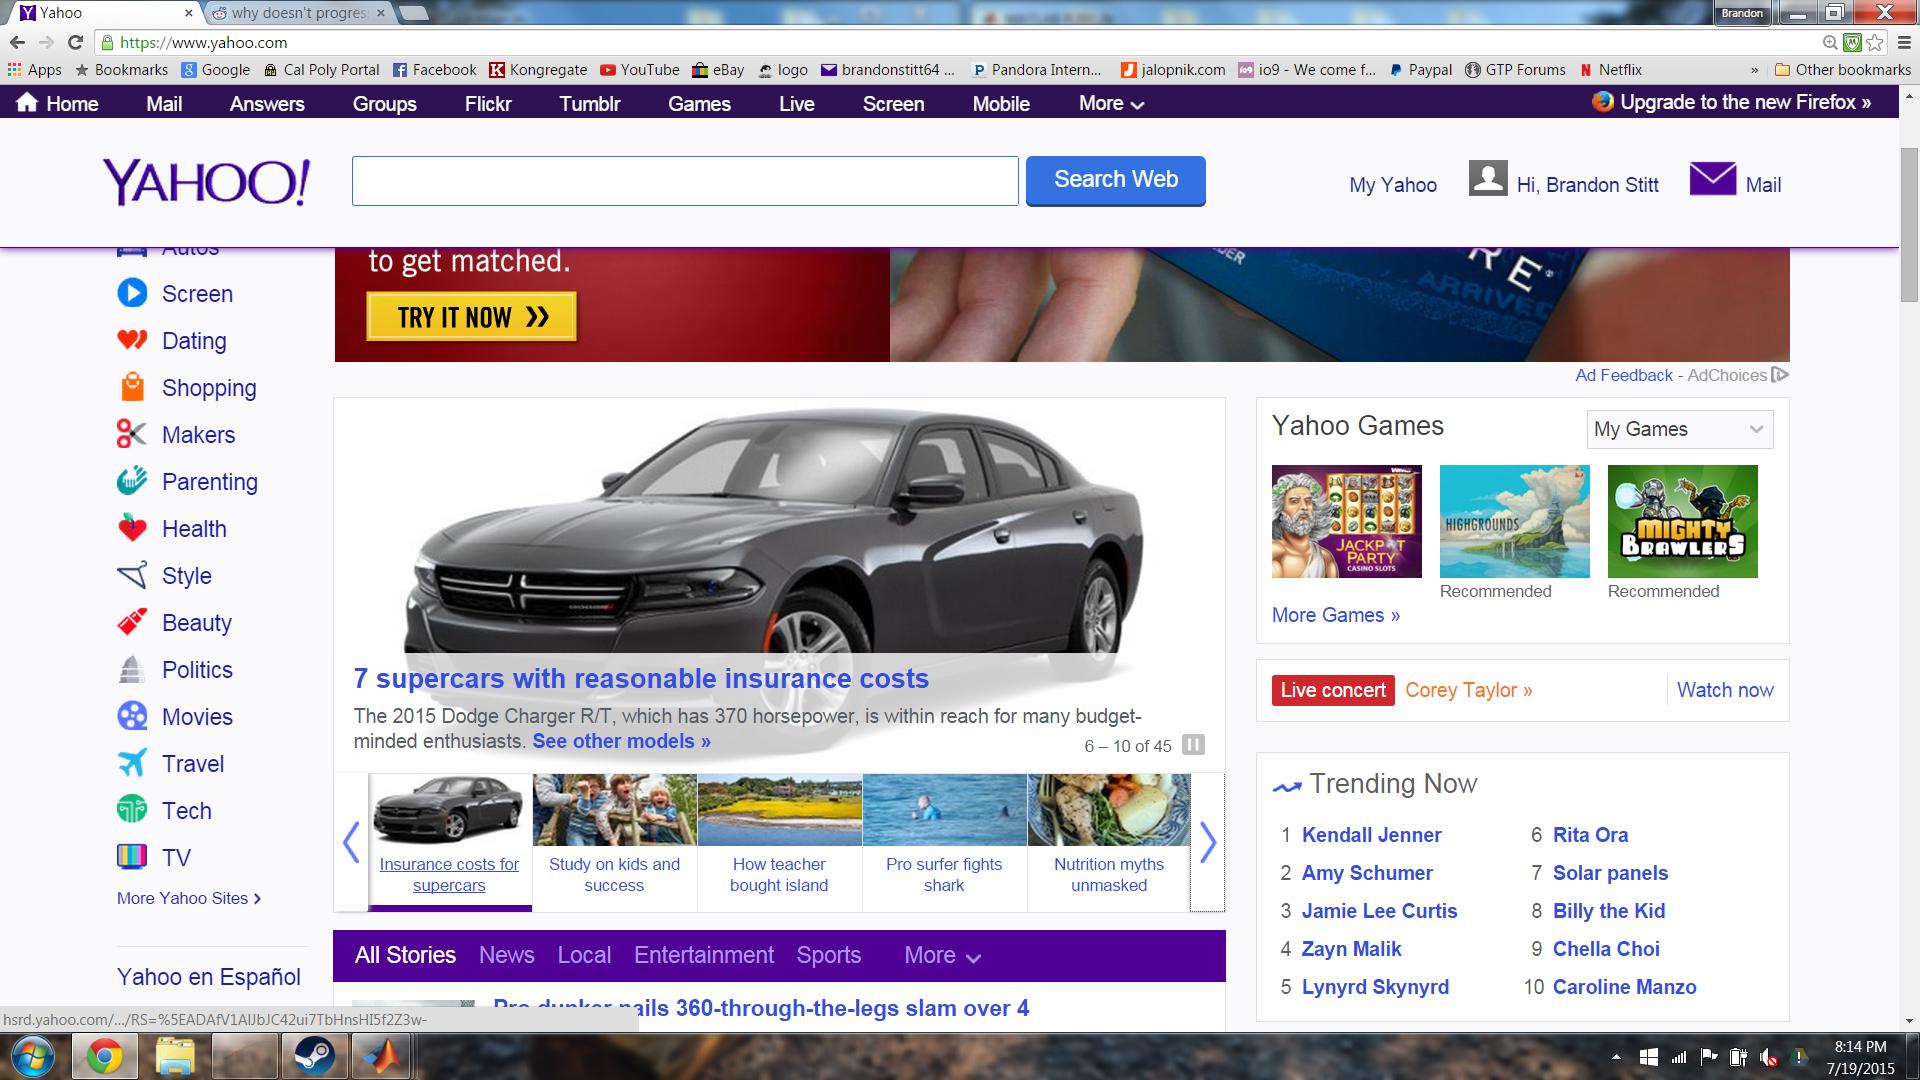Click the Health apple-heart icon
The height and width of the screenshot is (1080, 1920).
click(x=132, y=528)
